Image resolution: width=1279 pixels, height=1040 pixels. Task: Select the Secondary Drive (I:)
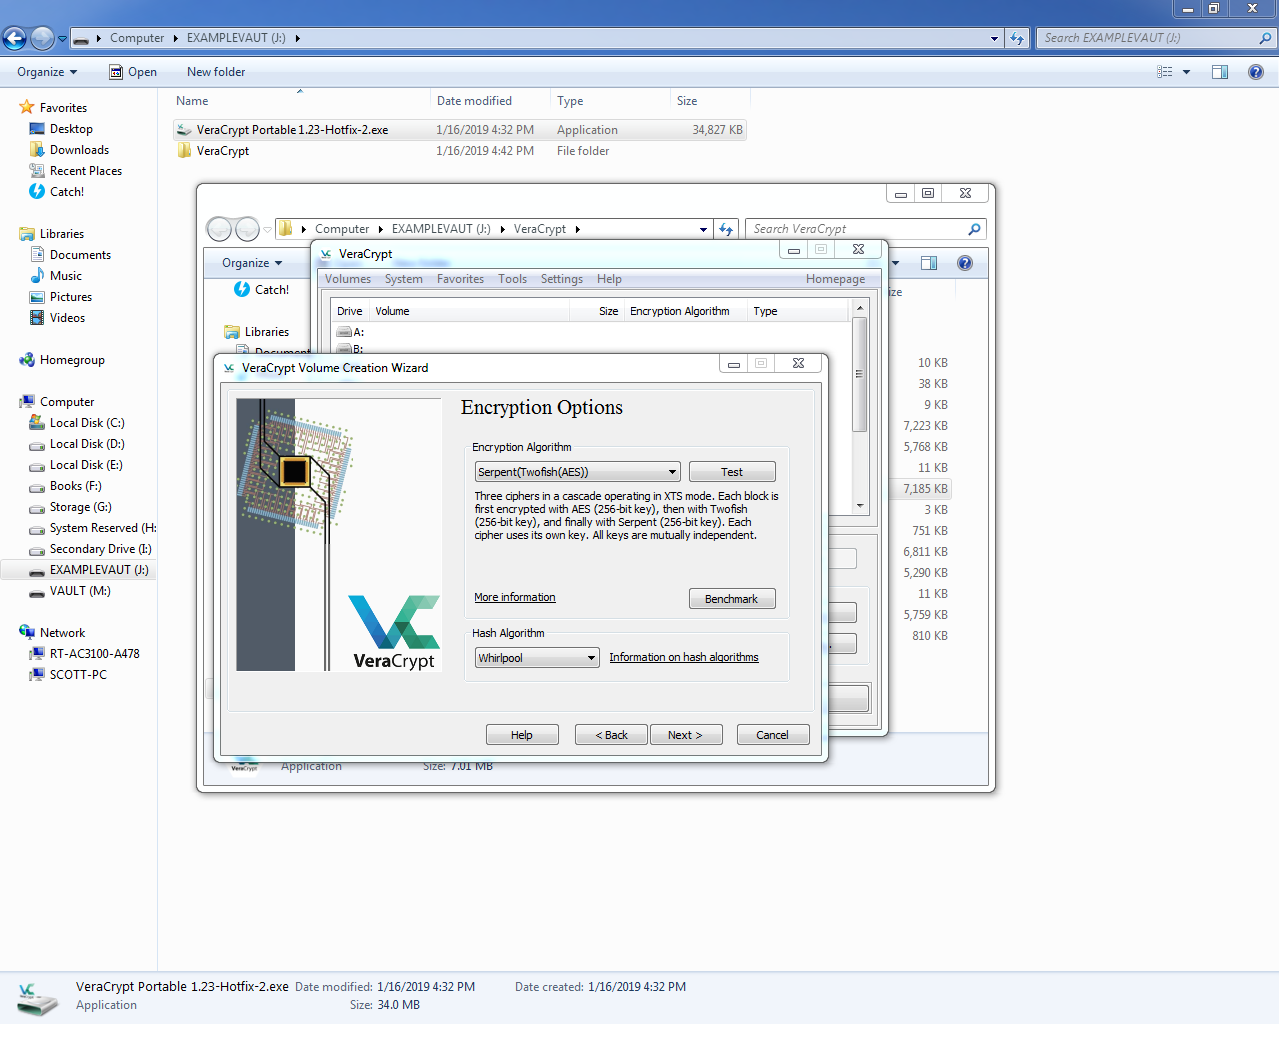click(91, 549)
